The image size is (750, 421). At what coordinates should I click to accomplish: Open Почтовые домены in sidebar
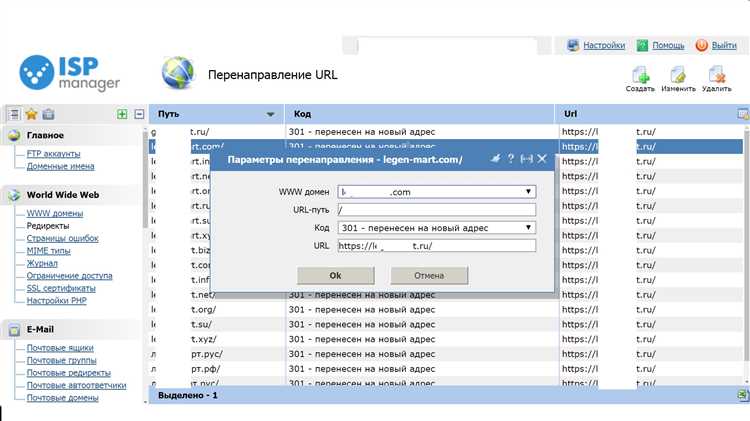click(63, 398)
